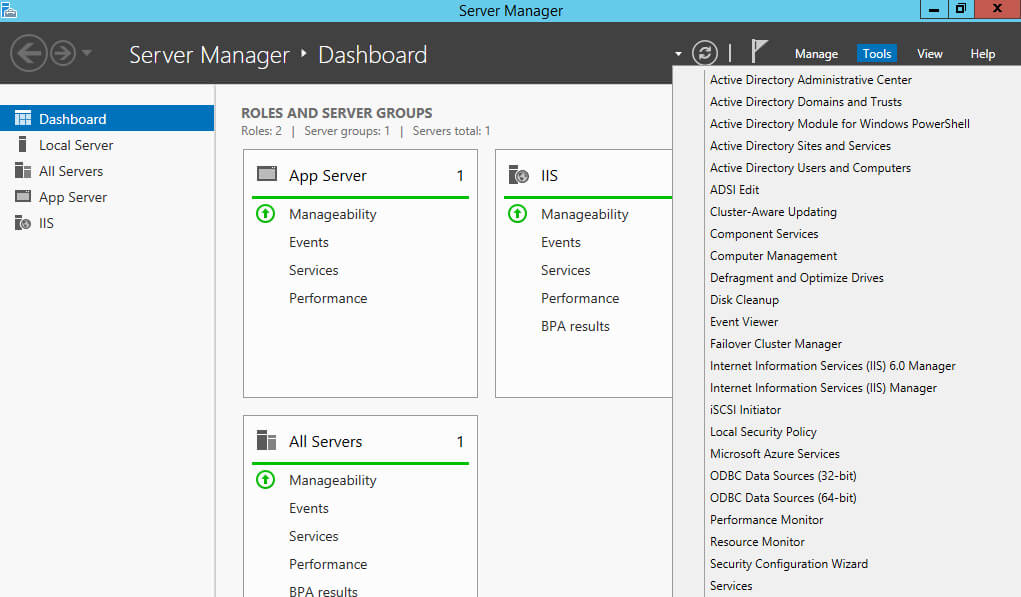
Task: Select IIS in the sidebar
Action: point(107,223)
